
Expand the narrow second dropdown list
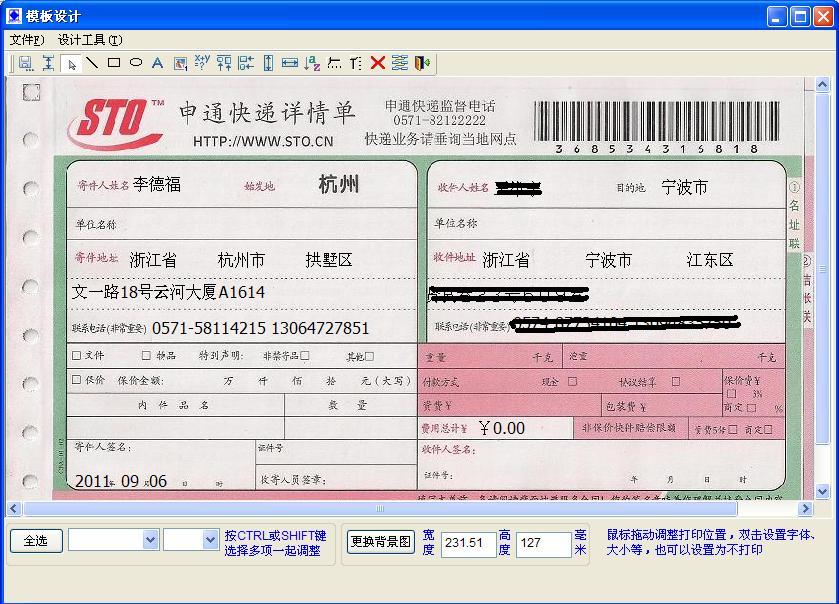pyautogui.click(x=210, y=540)
